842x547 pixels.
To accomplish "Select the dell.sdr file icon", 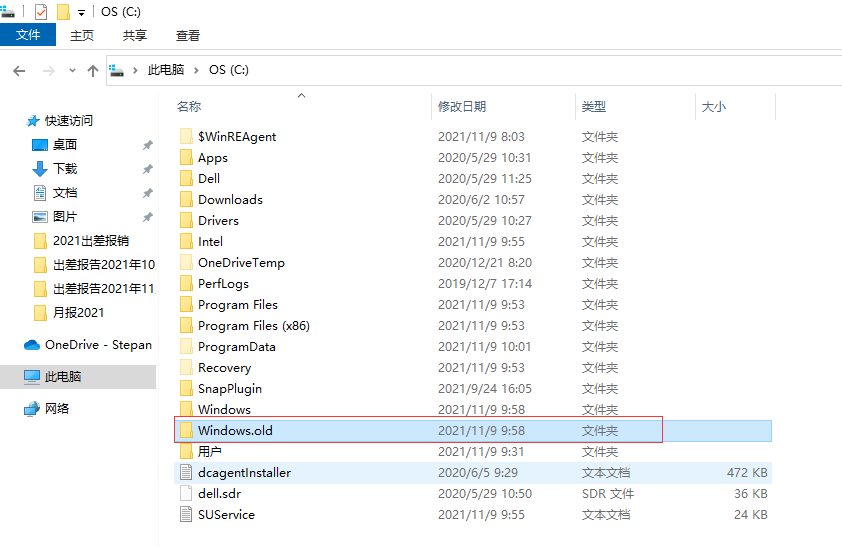I will [185, 493].
